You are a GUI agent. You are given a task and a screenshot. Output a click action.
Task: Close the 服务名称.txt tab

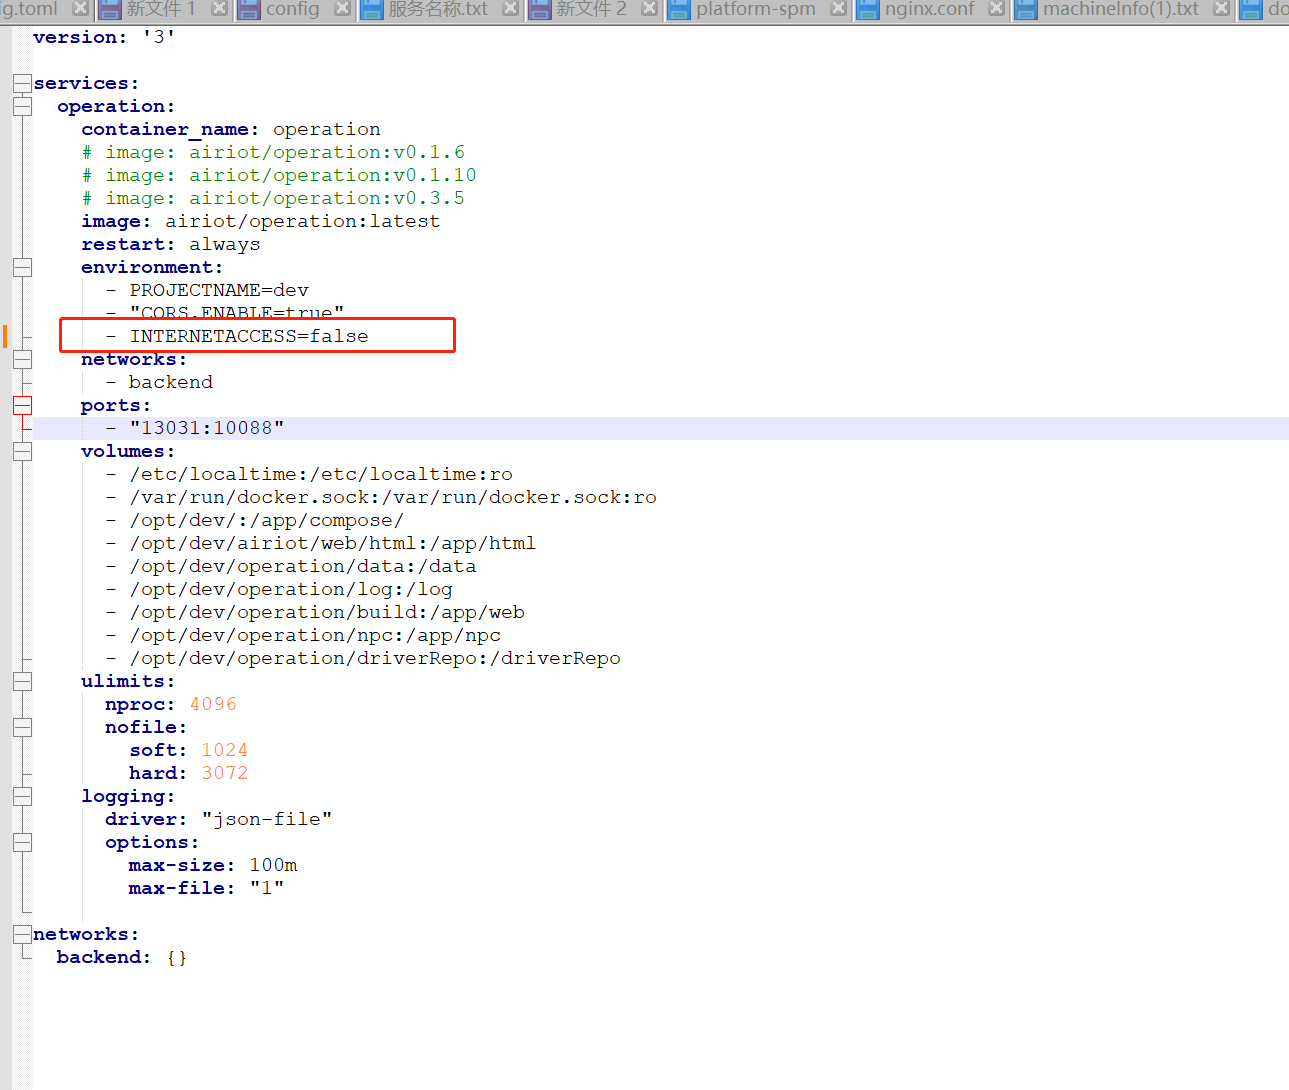[x=510, y=9]
